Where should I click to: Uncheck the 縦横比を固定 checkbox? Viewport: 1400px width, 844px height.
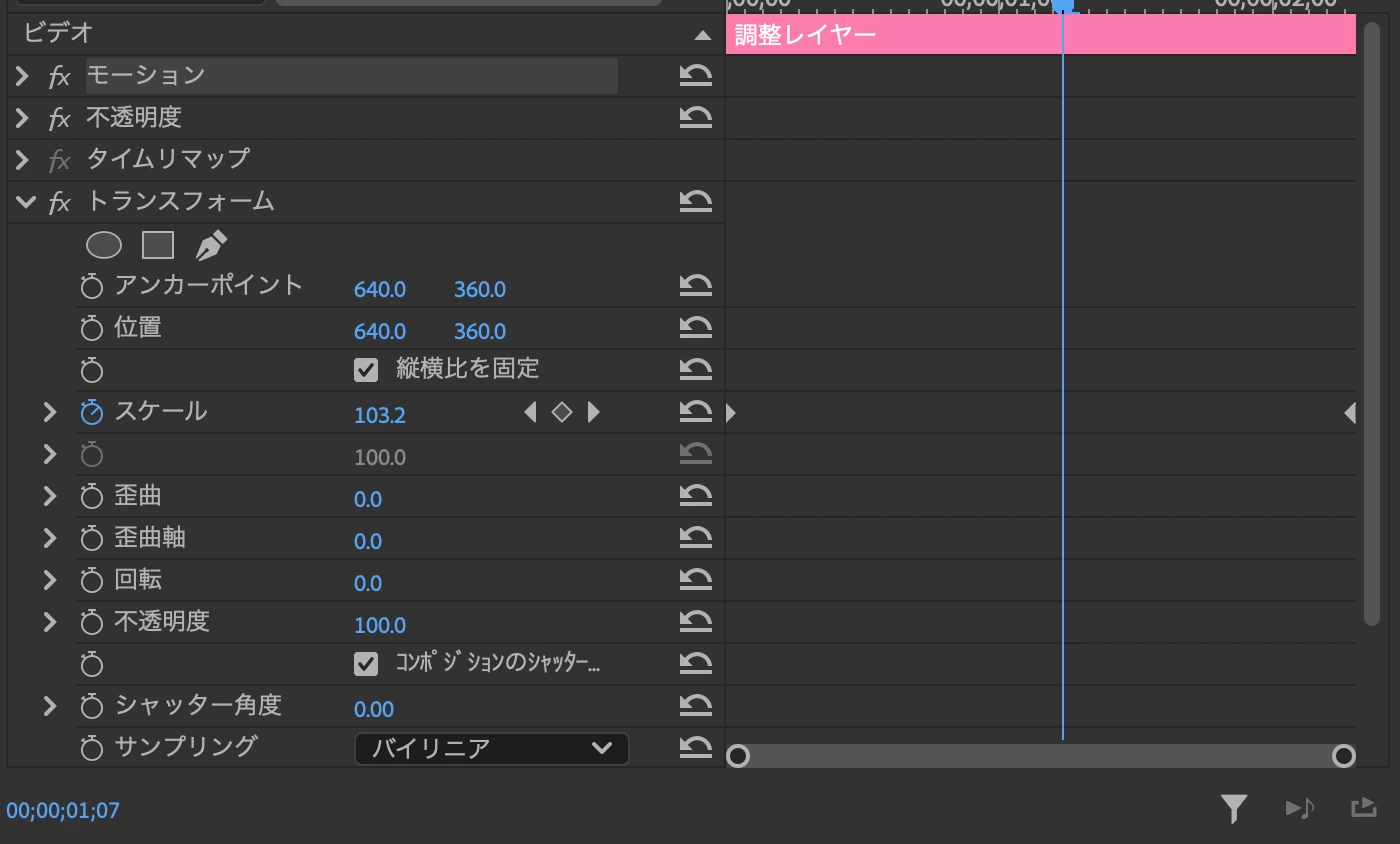366,370
